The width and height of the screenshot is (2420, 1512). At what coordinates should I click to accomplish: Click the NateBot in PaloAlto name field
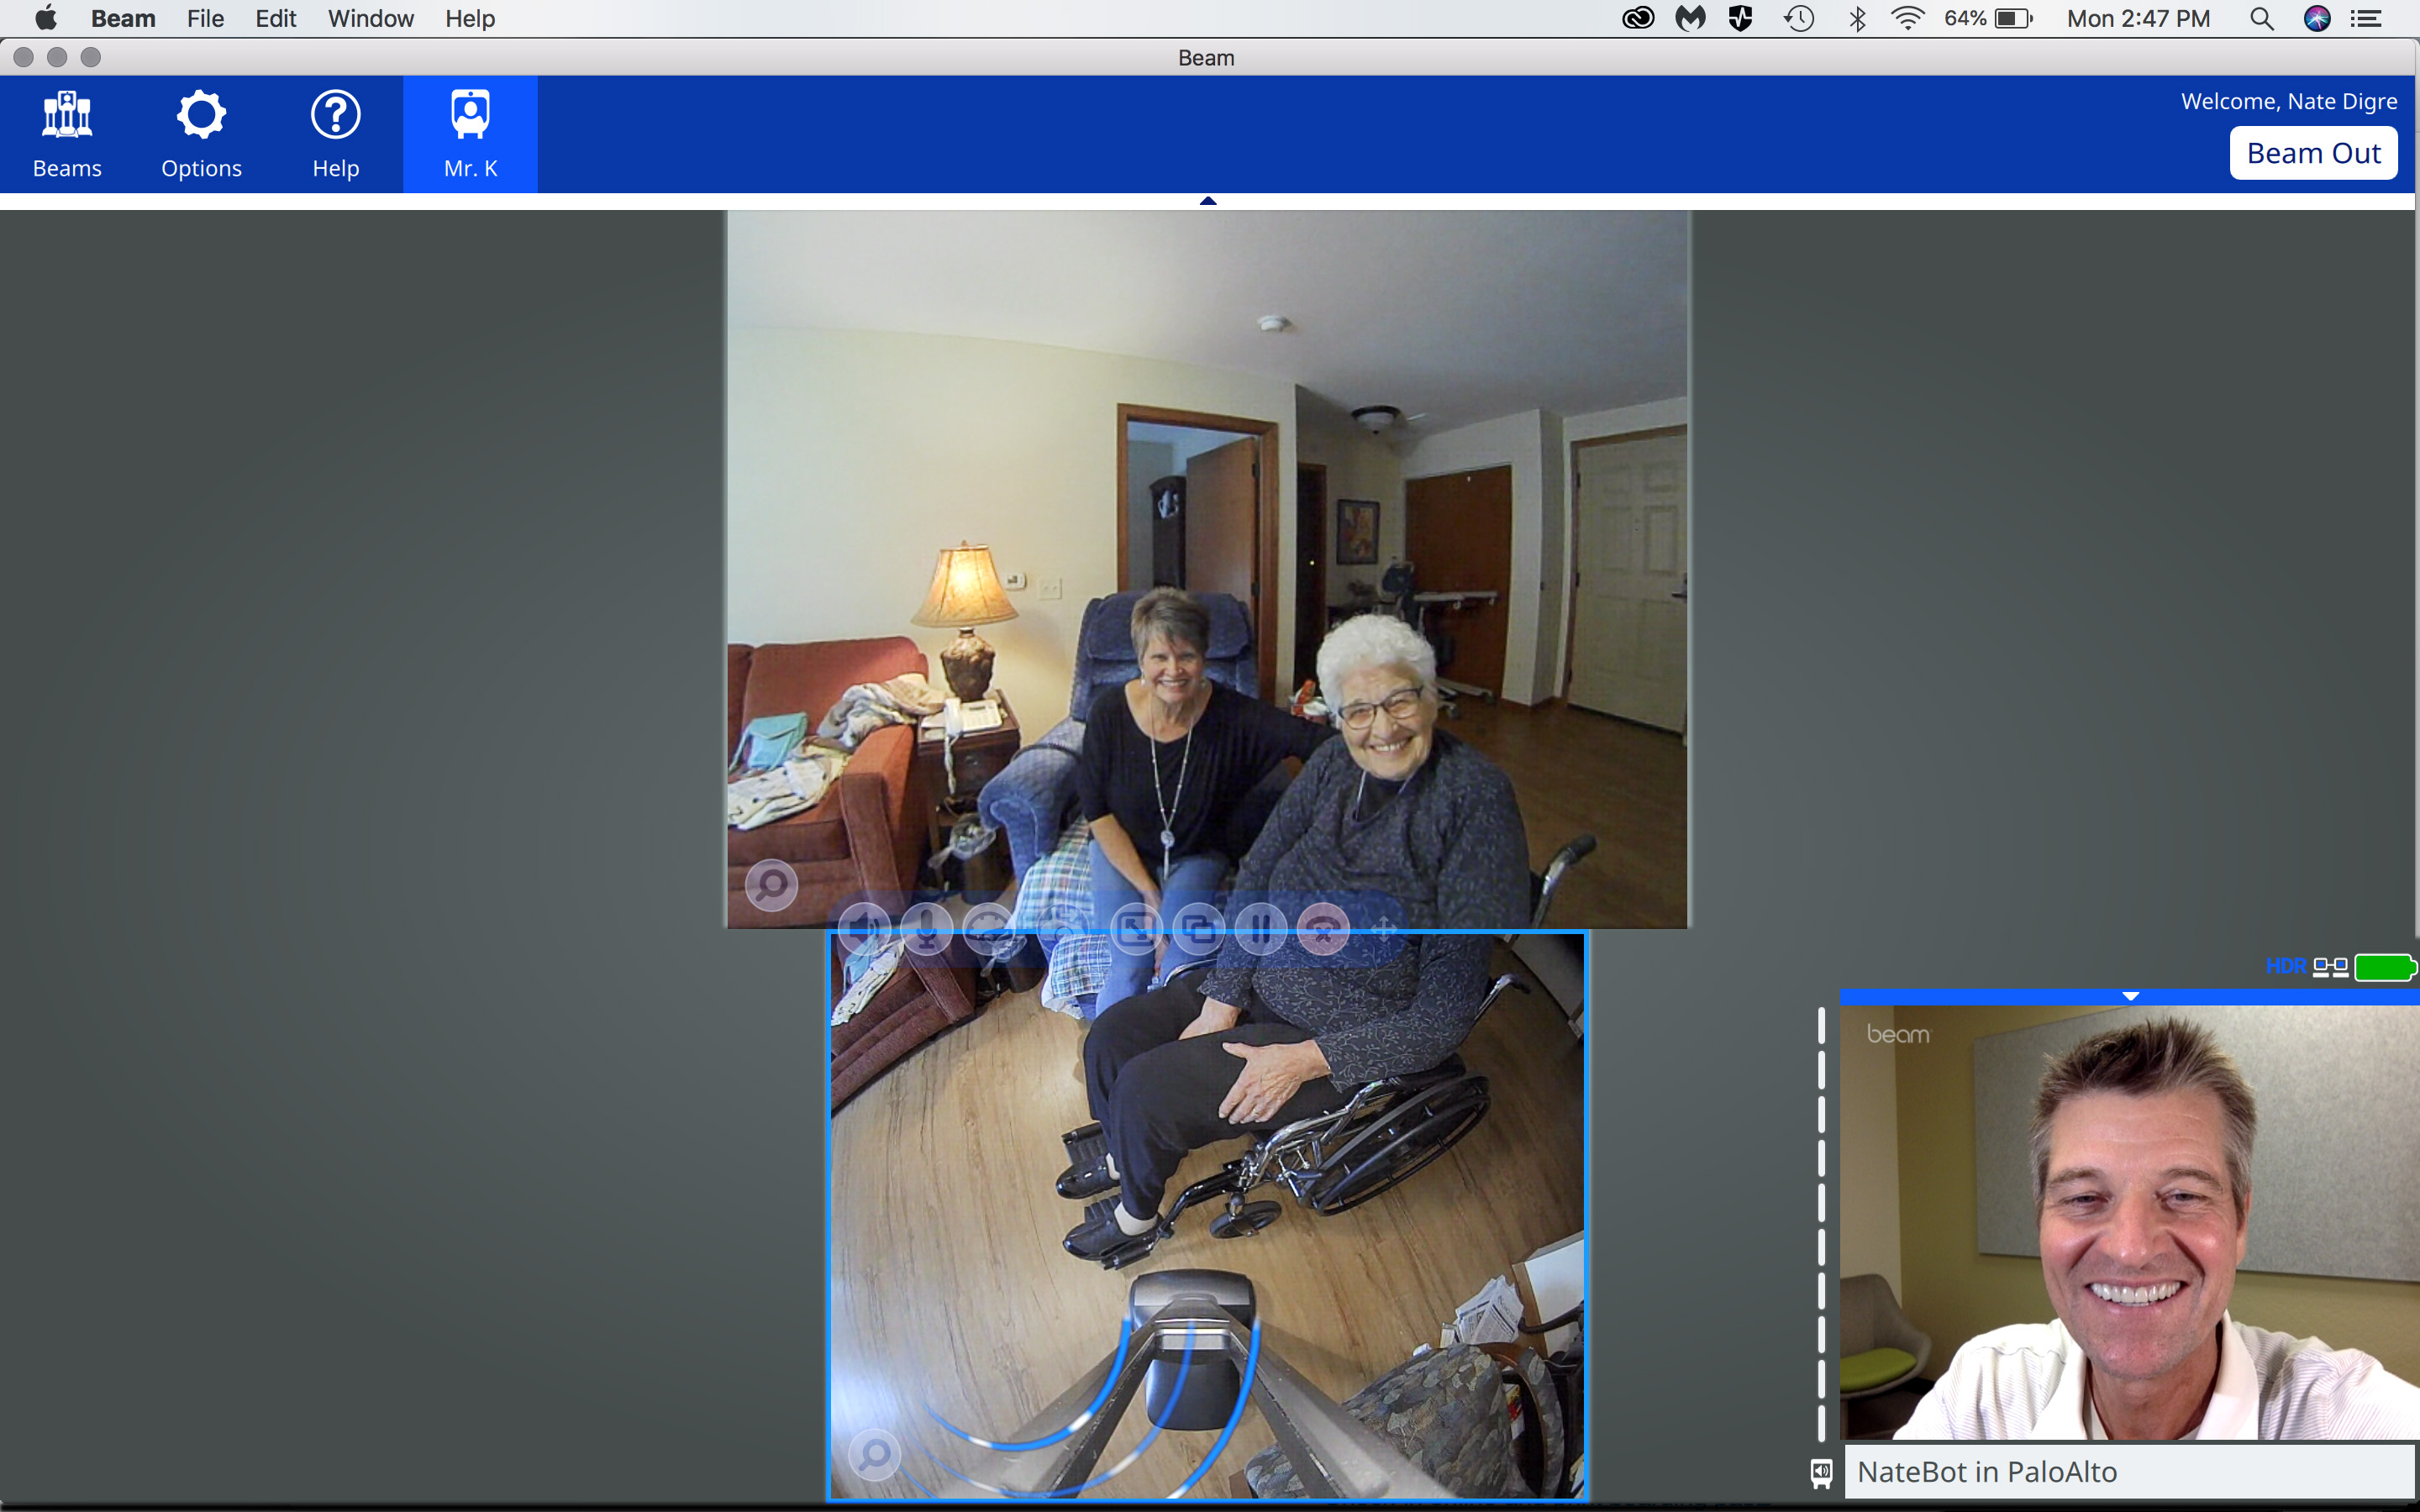2130,1471
